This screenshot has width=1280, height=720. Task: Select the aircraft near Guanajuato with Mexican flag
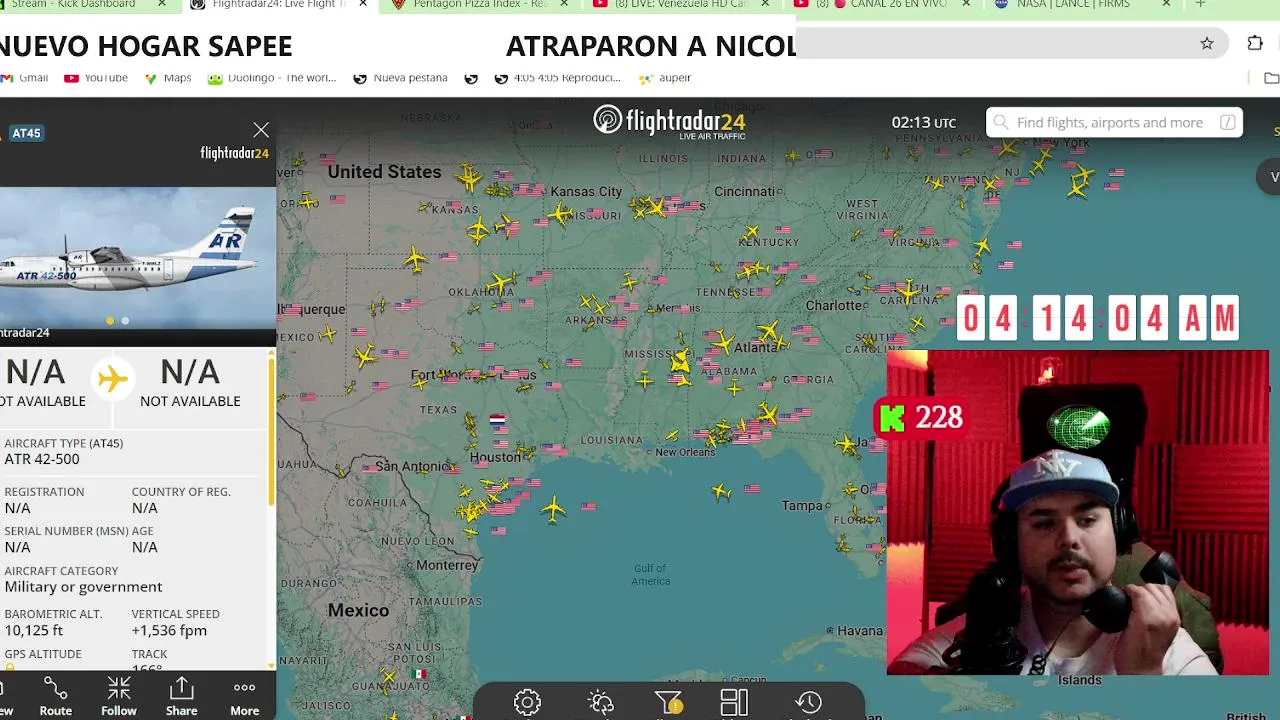click(390, 678)
